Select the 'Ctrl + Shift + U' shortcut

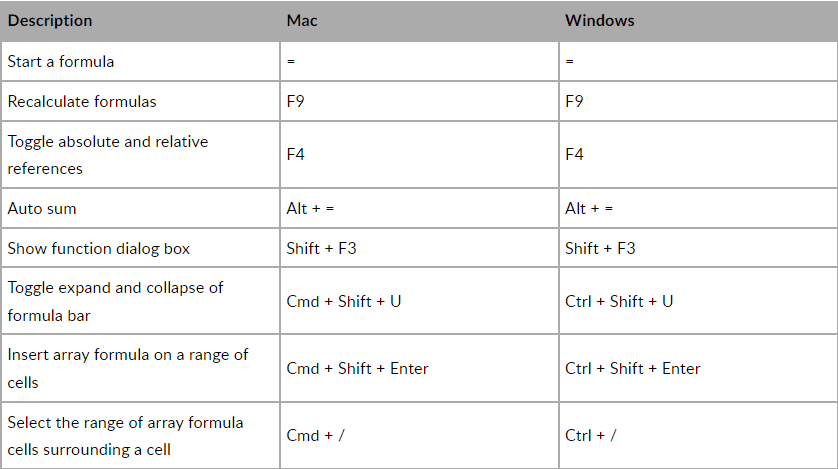coord(619,301)
